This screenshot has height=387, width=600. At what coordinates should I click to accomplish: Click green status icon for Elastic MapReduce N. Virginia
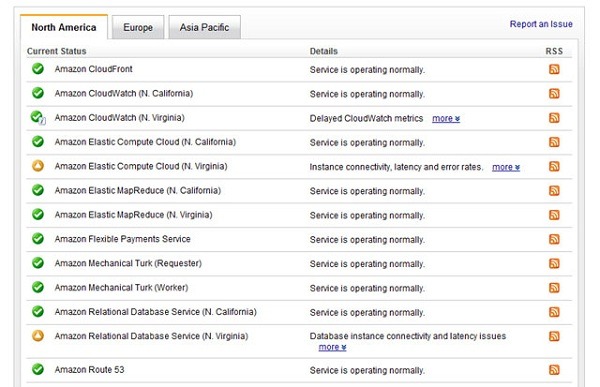[x=38, y=214]
